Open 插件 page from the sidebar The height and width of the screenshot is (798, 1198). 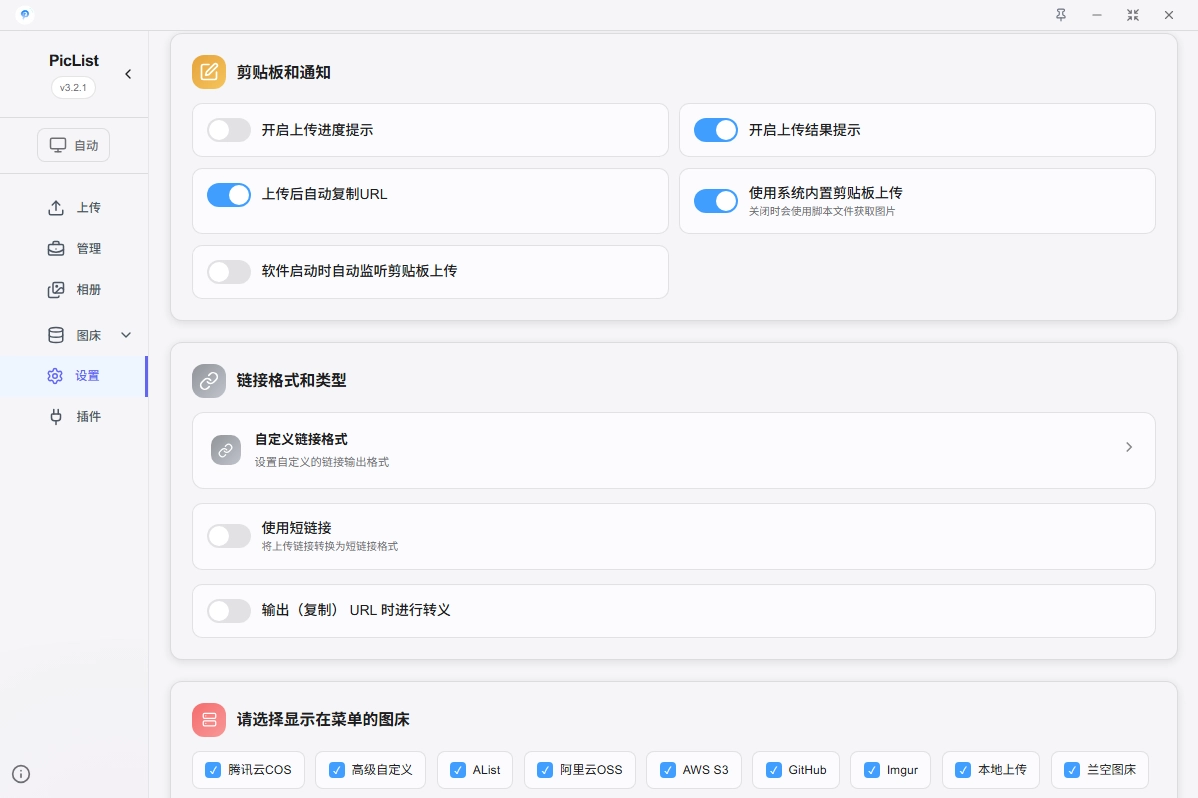pos(89,417)
